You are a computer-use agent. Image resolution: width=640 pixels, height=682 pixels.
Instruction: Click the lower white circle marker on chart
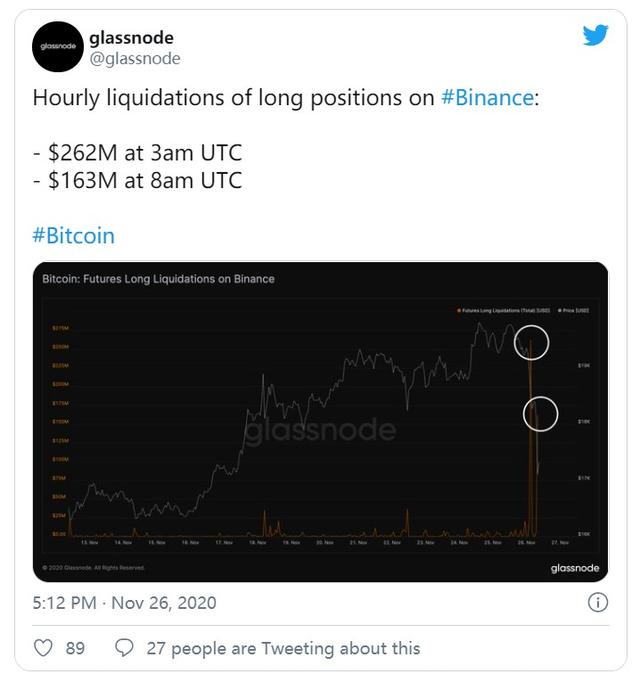tap(540, 413)
